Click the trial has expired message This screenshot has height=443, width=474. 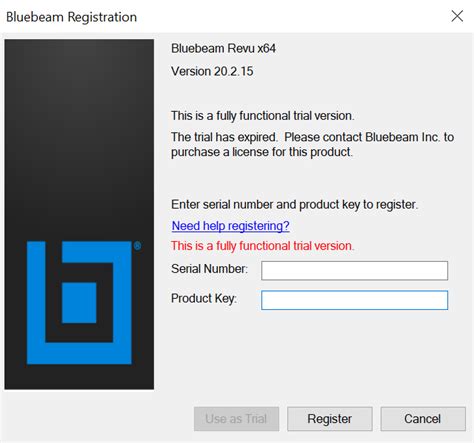pos(312,144)
